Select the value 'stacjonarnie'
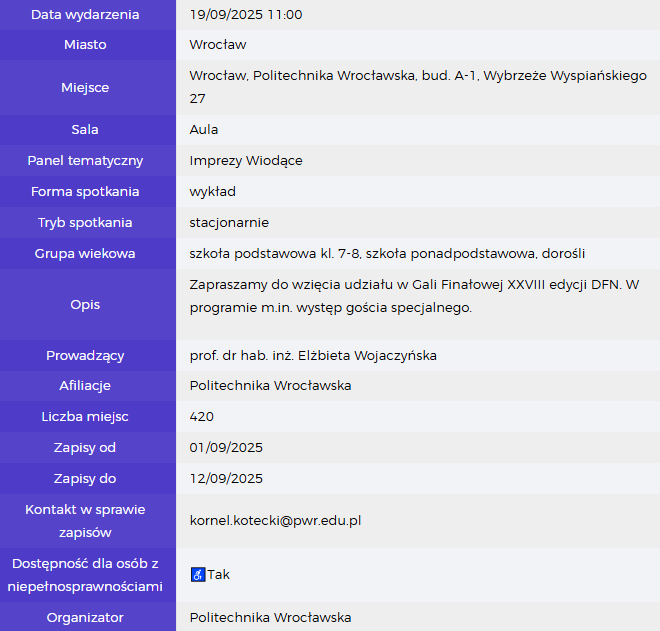The image size is (660, 631). coord(229,223)
